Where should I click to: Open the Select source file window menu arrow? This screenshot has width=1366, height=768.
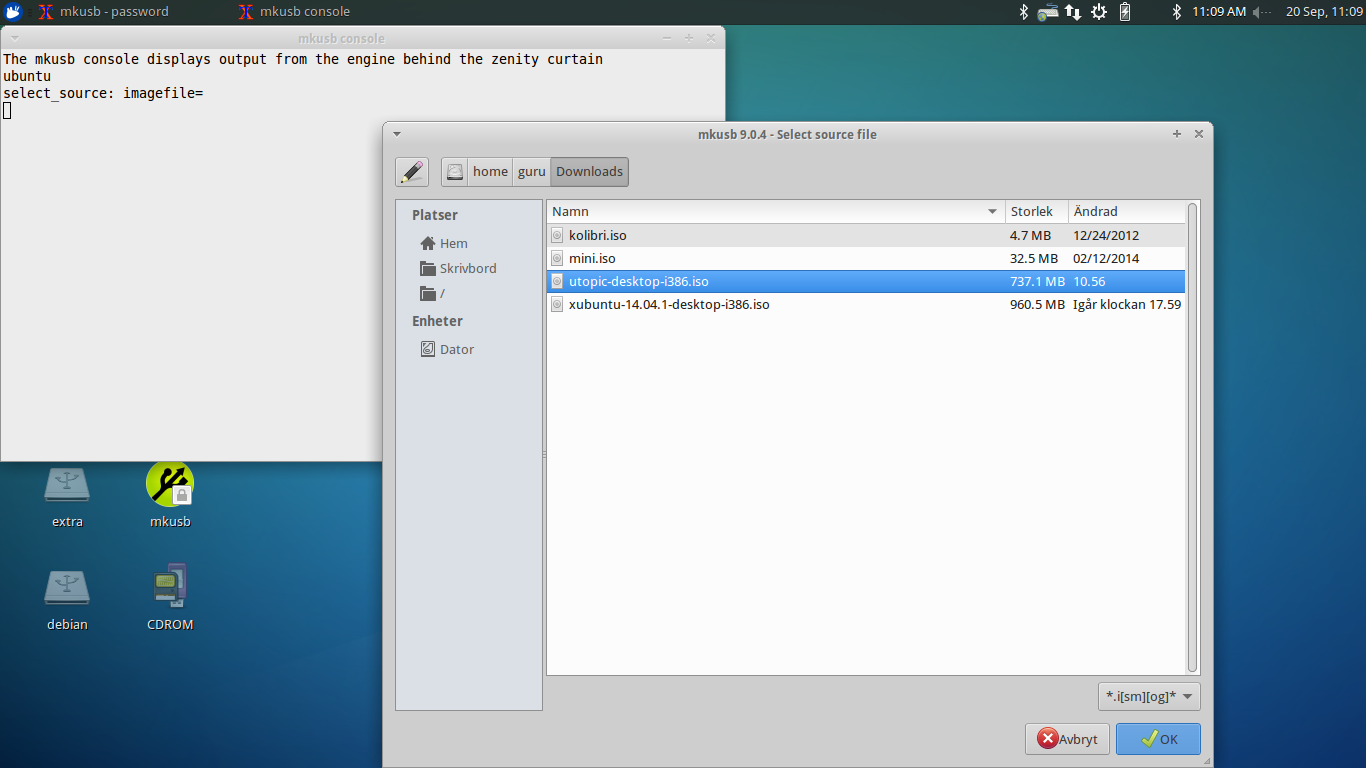(396, 134)
